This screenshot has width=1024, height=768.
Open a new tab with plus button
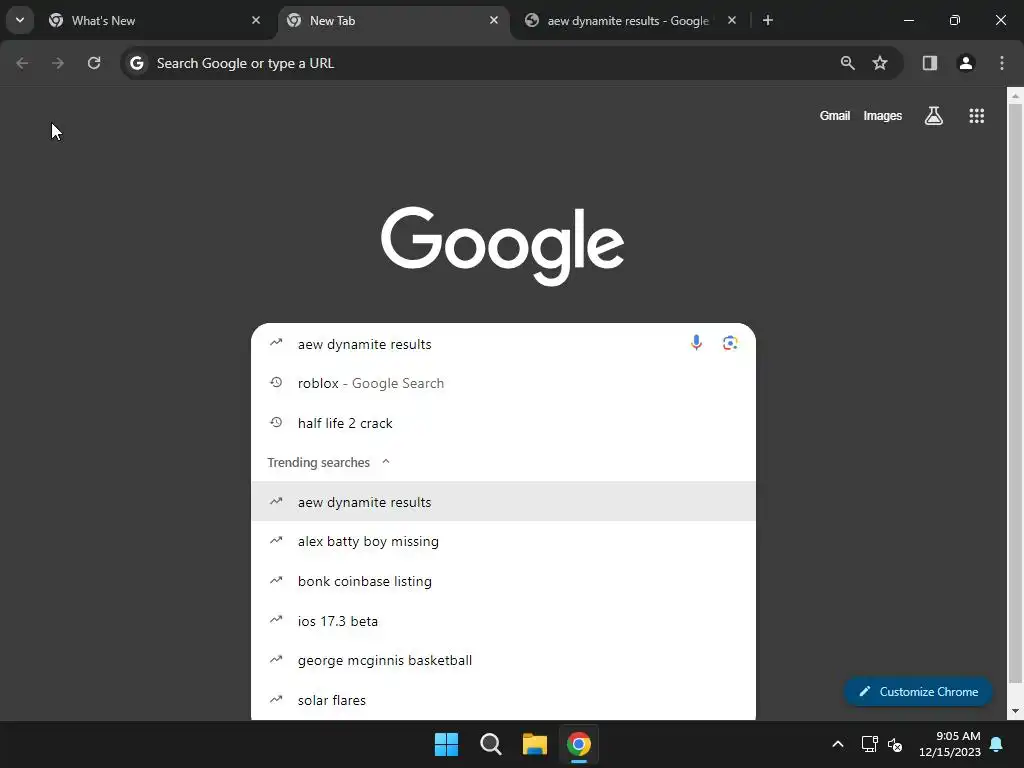click(x=768, y=20)
